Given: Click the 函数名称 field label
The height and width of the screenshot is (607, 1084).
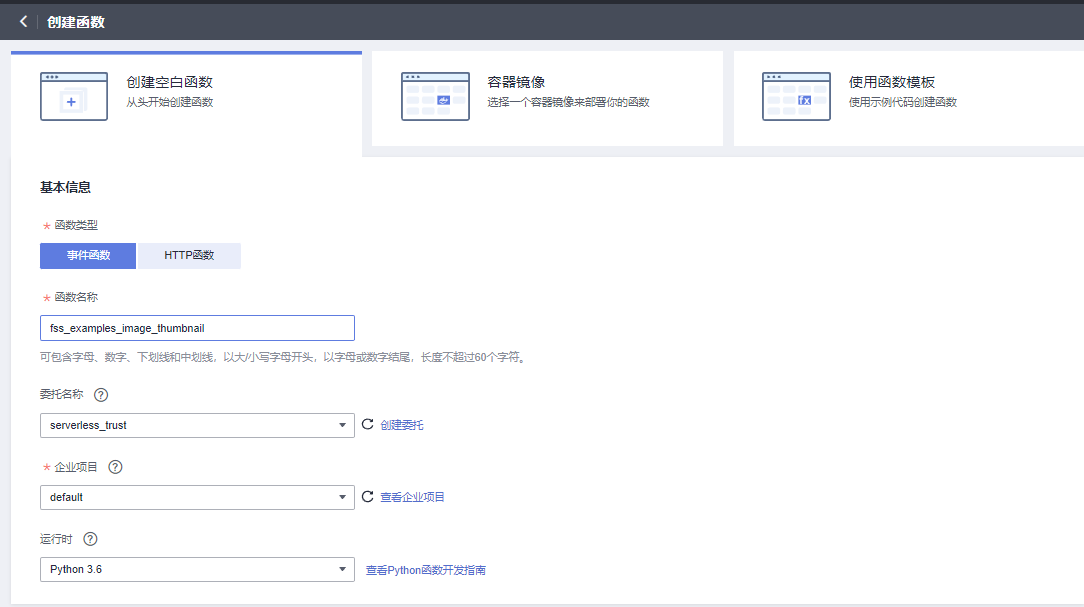Looking at the screenshot, I should click(x=76, y=297).
